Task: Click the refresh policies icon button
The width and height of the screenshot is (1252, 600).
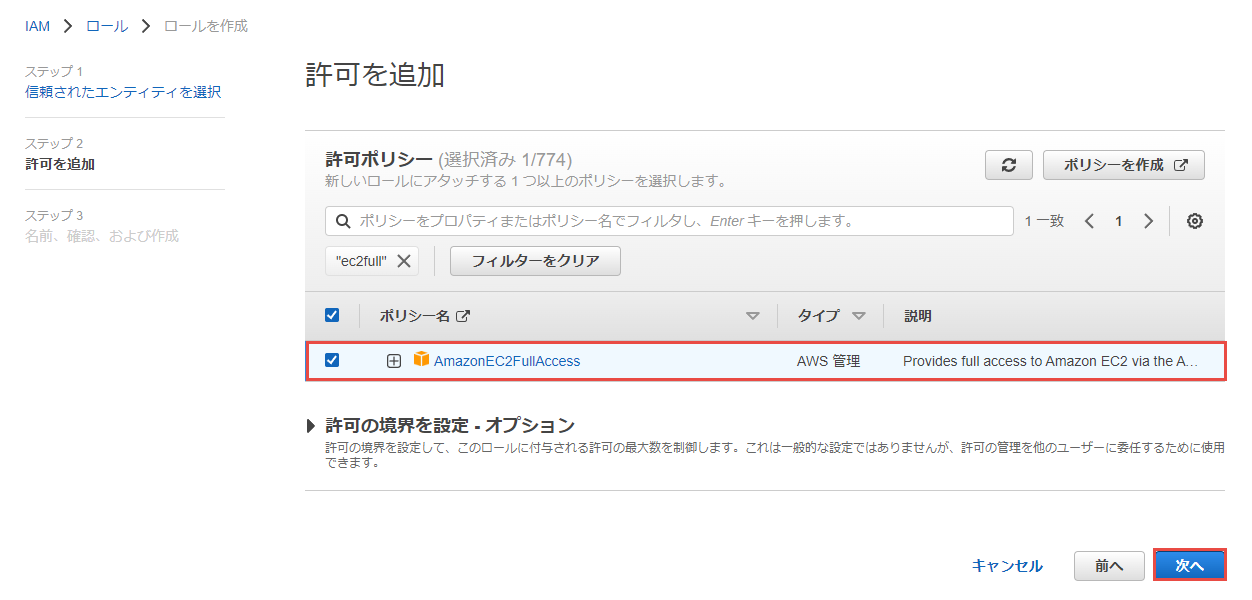Action: click(1008, 165)
